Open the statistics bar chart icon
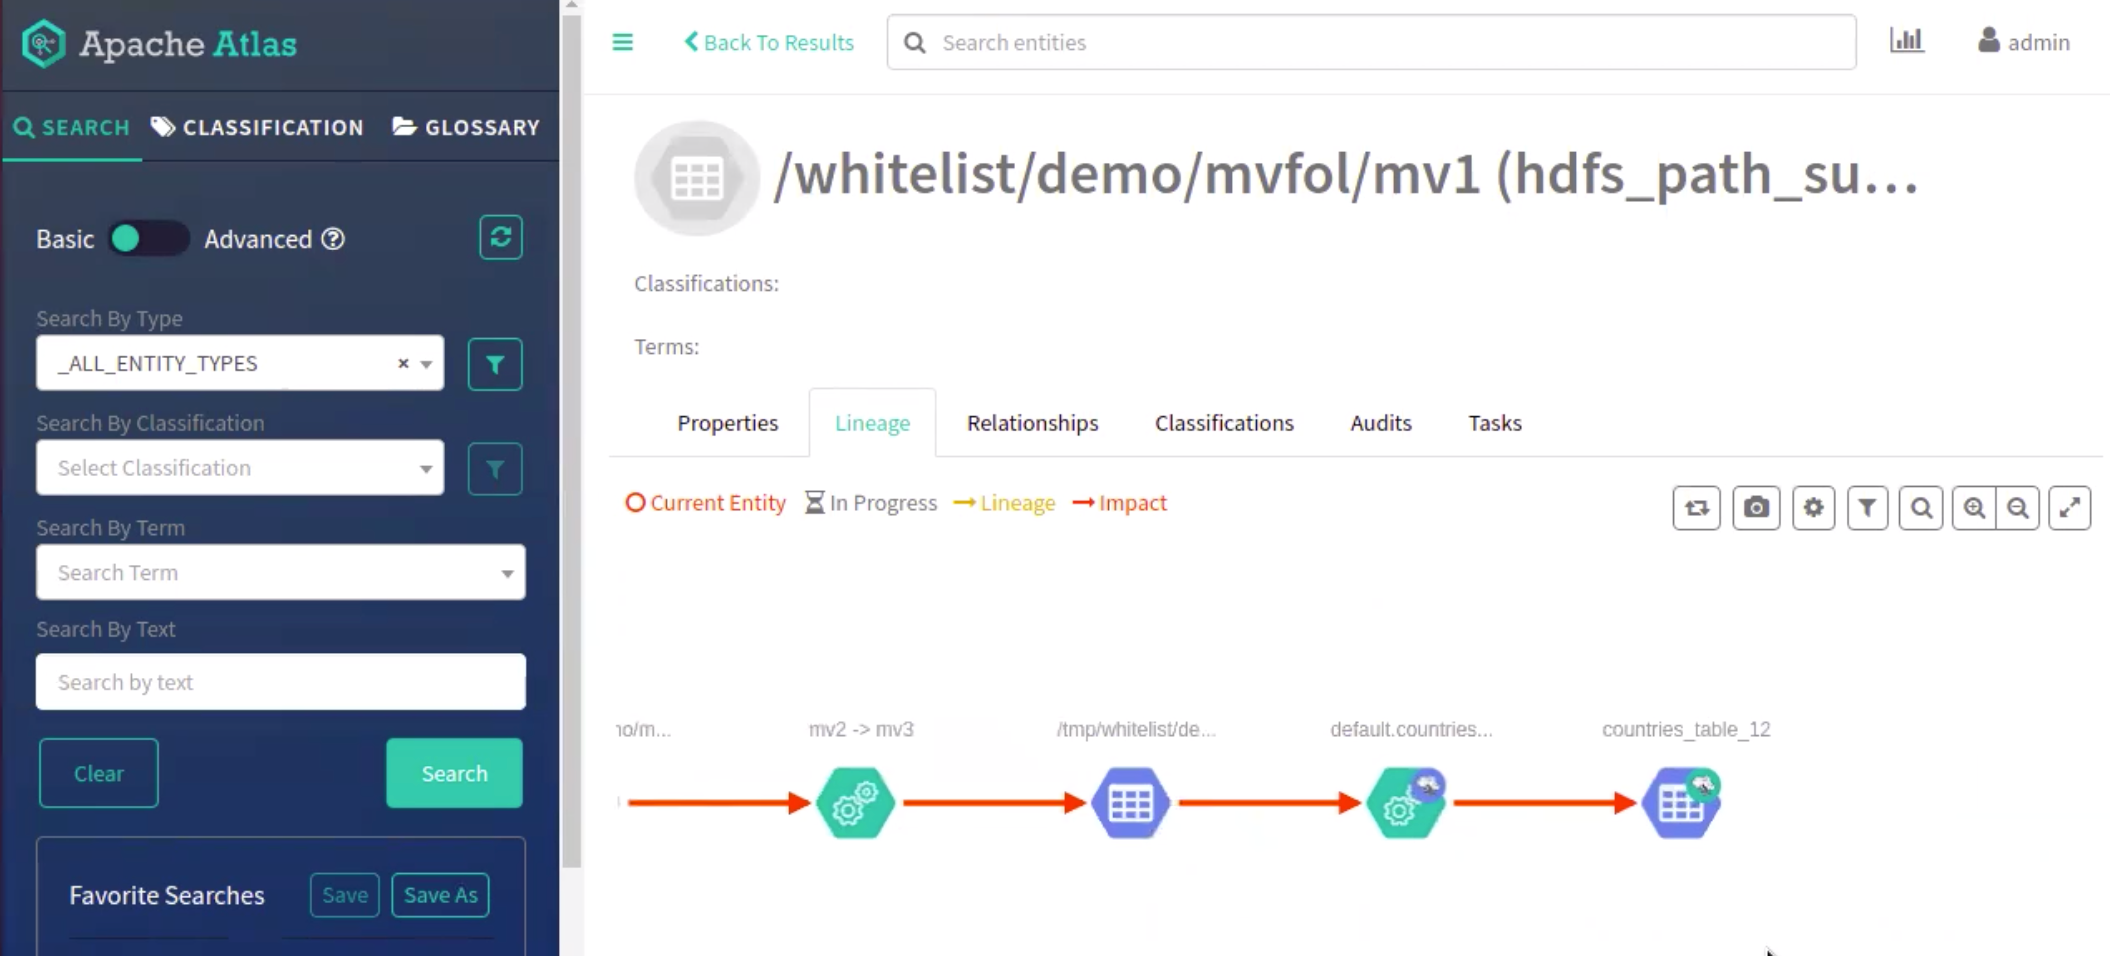Screen dimensions: 2110x956 (1906, 41)
